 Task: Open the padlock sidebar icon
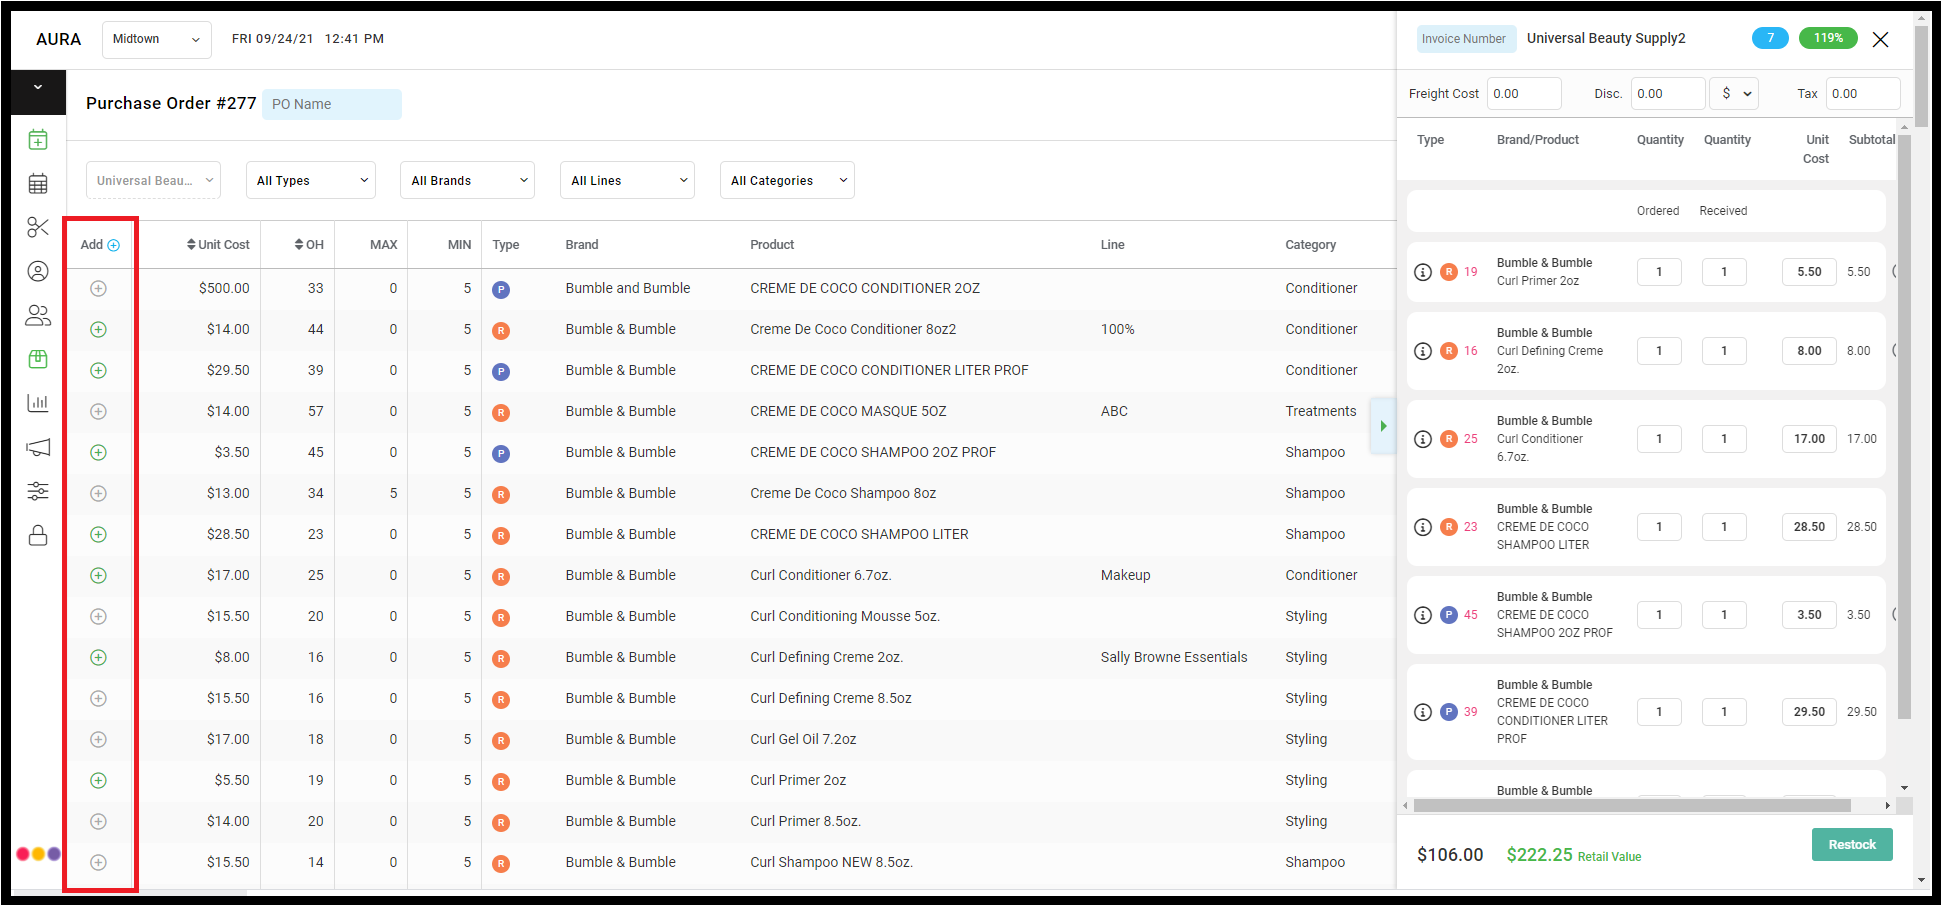(x=38, y=535)
